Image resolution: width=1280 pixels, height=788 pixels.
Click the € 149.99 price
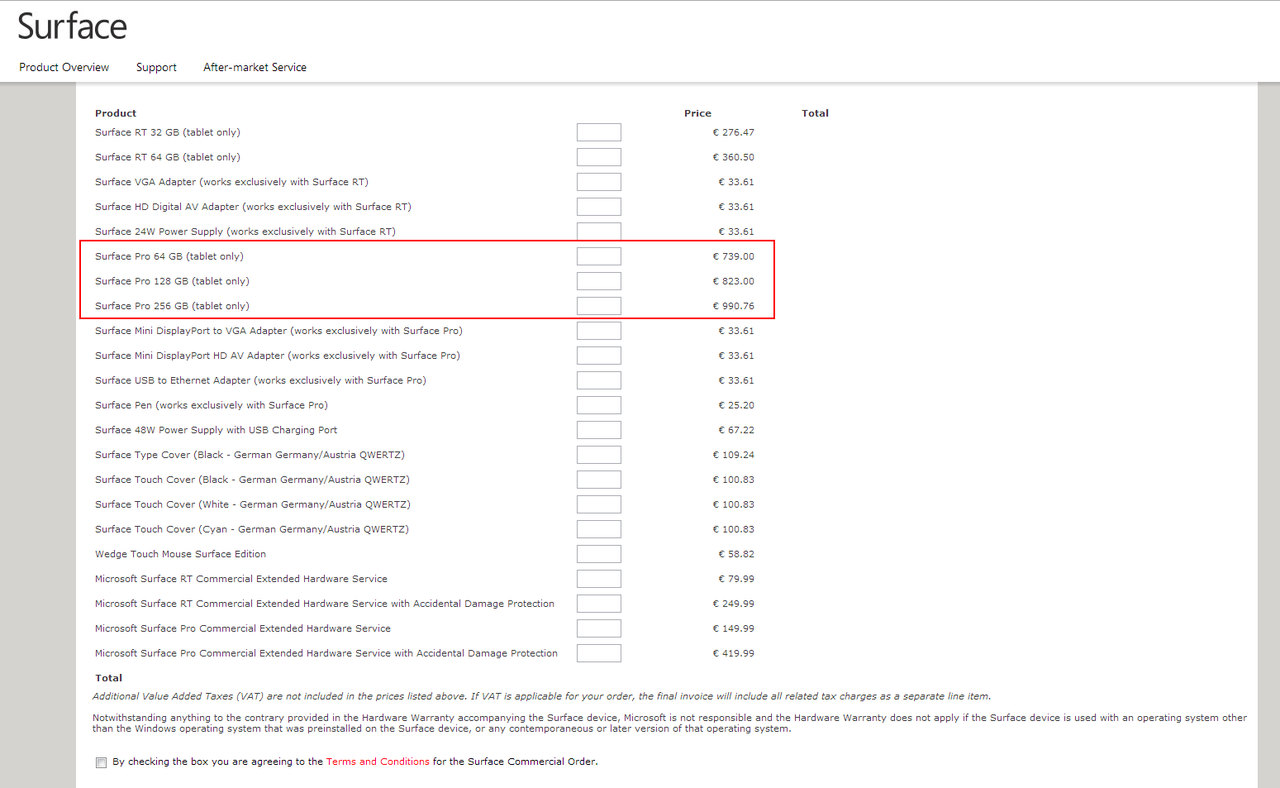[x=733, y=628]
